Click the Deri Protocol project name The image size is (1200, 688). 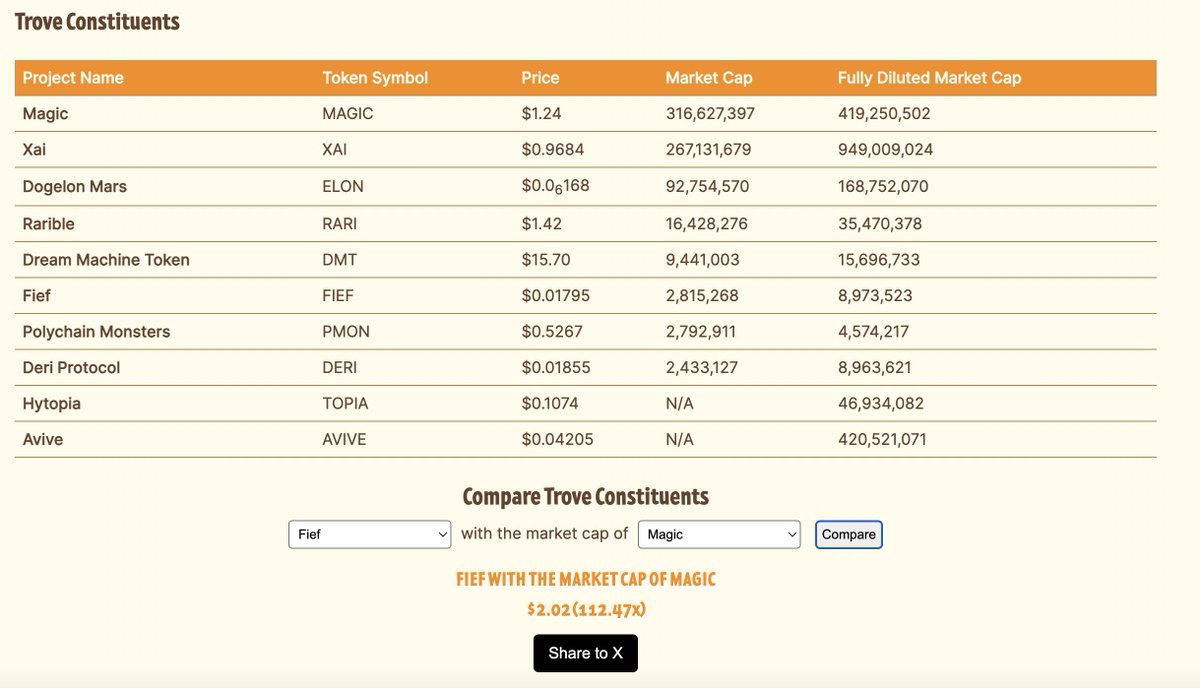point(71,367)
